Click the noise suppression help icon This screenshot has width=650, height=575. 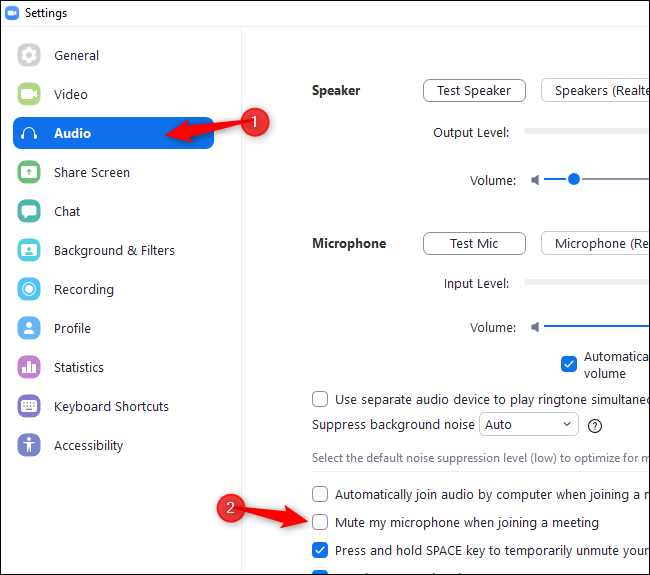[595, 425]
